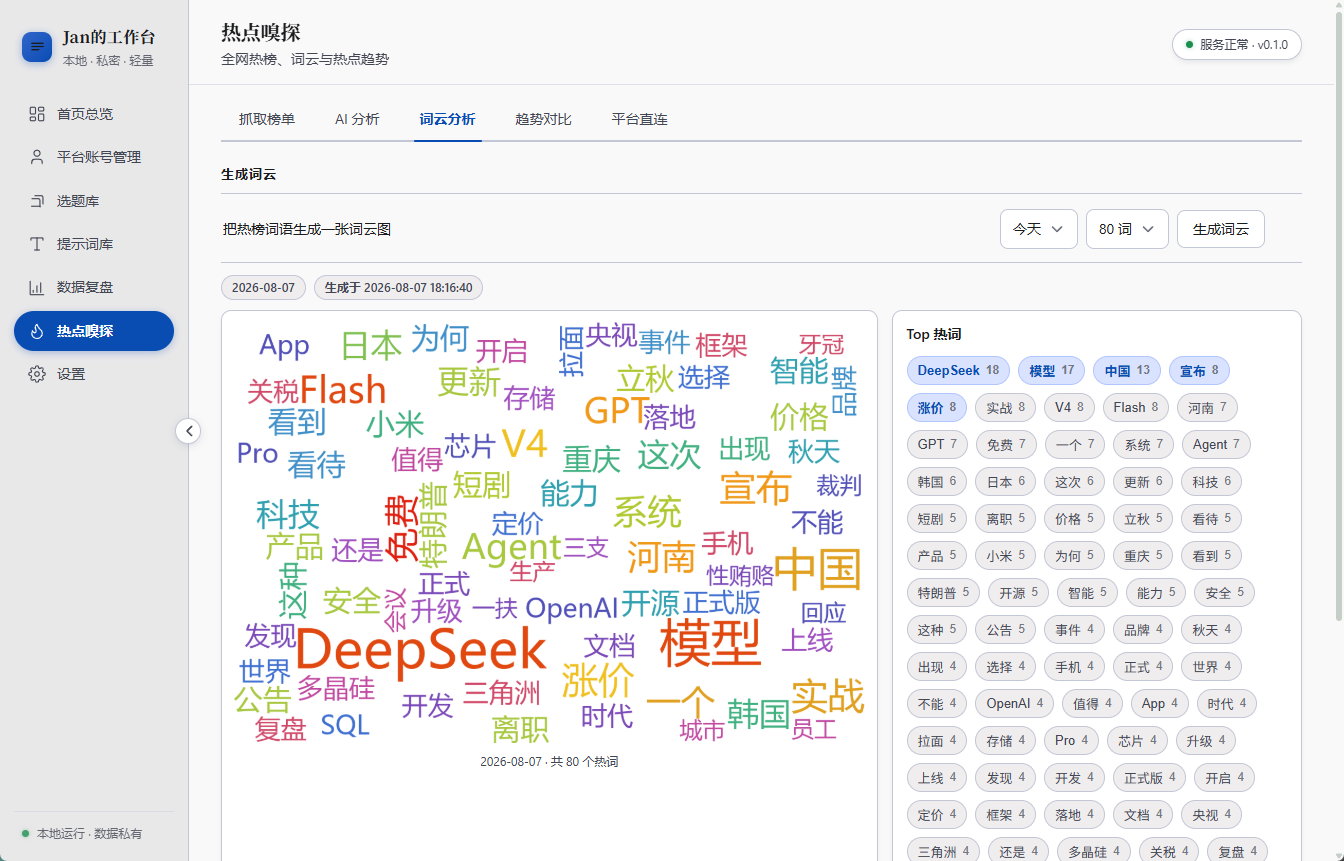Click the word DeepSeek in the word cloud
Image resolution: width=1344 pixels, height=861 pixels.
(x=420, y=651)
